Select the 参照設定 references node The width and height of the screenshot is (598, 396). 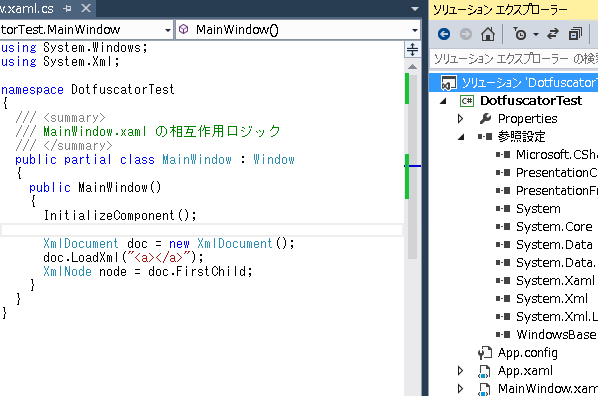(521, 137)
